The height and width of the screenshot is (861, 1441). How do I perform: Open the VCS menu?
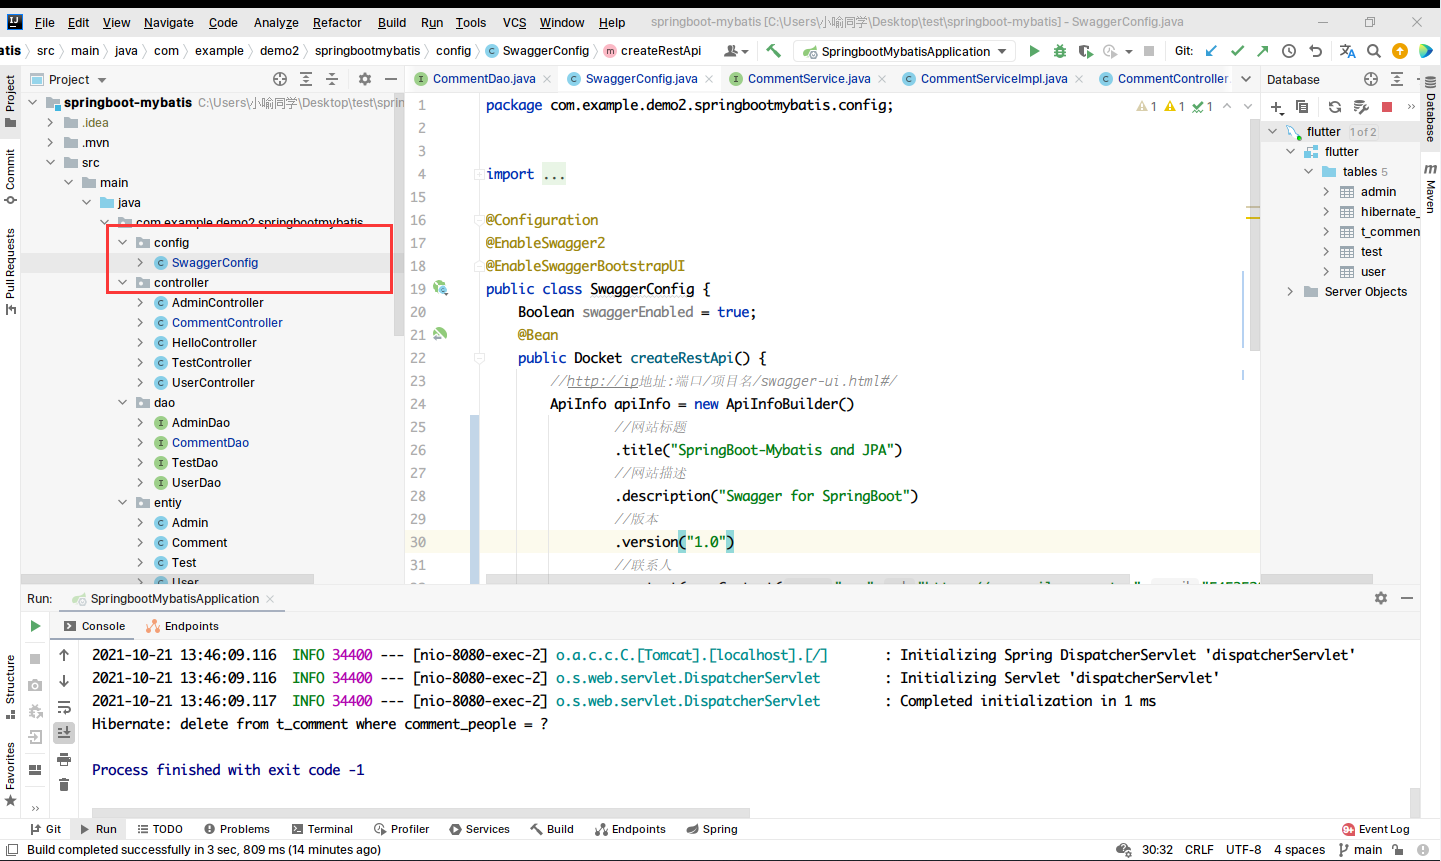click(x=514, y=22)
